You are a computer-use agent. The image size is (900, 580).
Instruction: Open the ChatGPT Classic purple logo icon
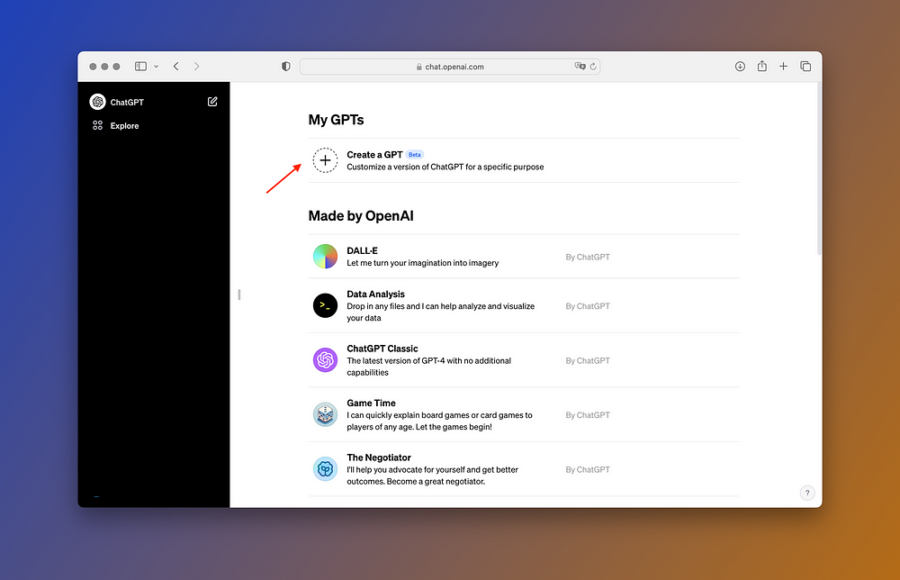click(x=324, y=360)
